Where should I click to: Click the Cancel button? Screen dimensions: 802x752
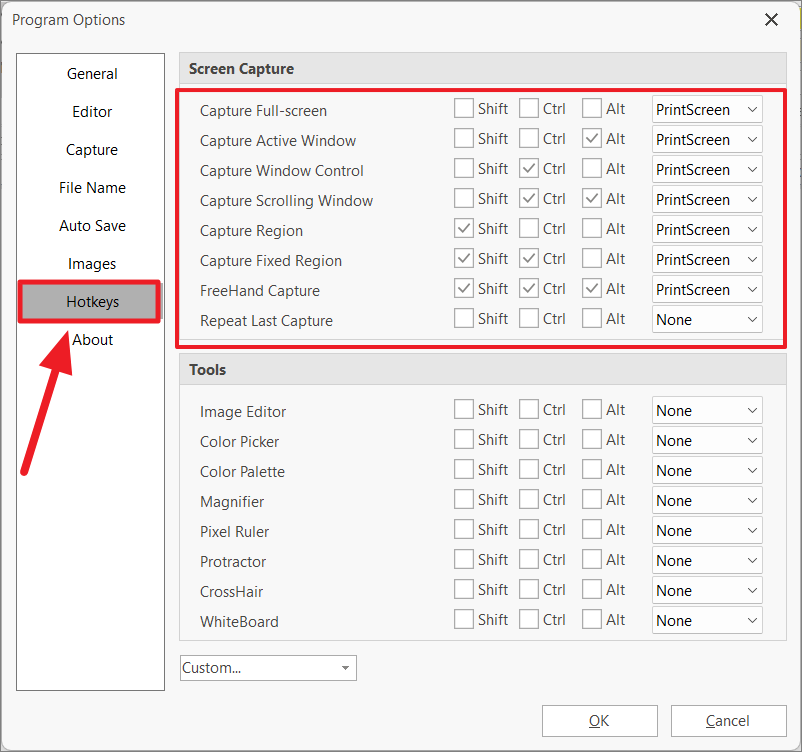point(728,721)
